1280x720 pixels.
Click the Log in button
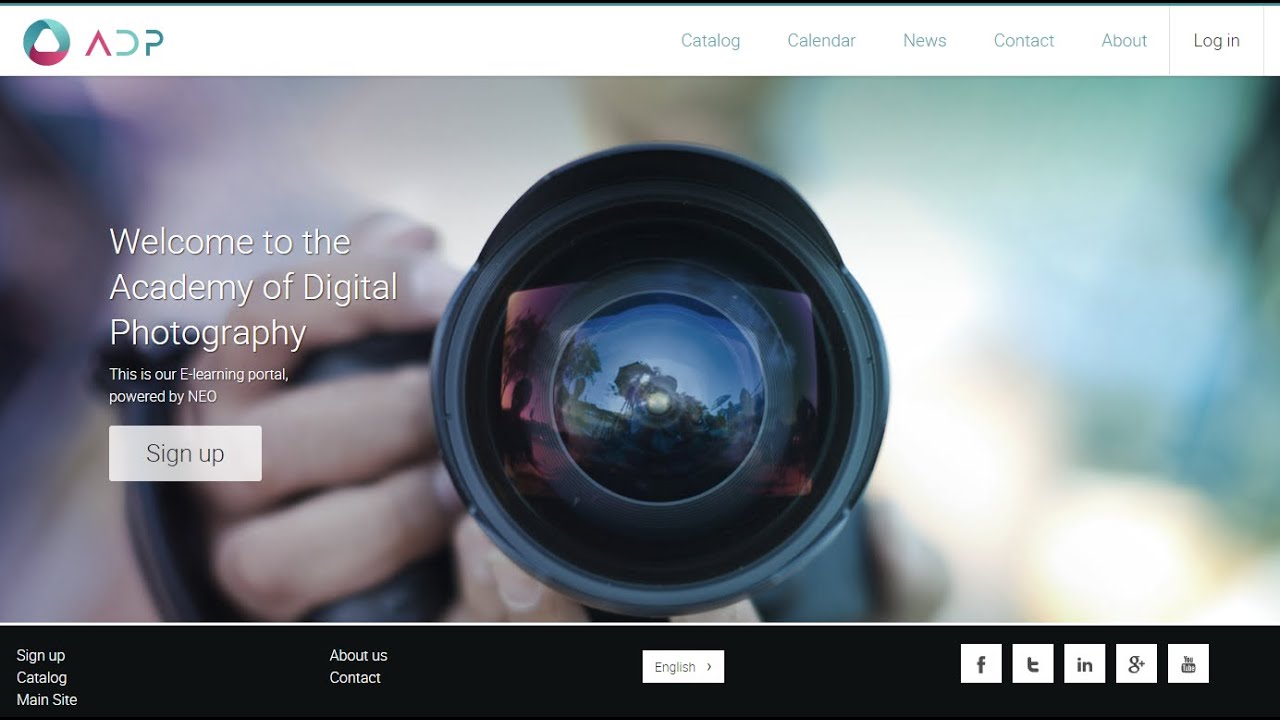[x=1216, y=41]
